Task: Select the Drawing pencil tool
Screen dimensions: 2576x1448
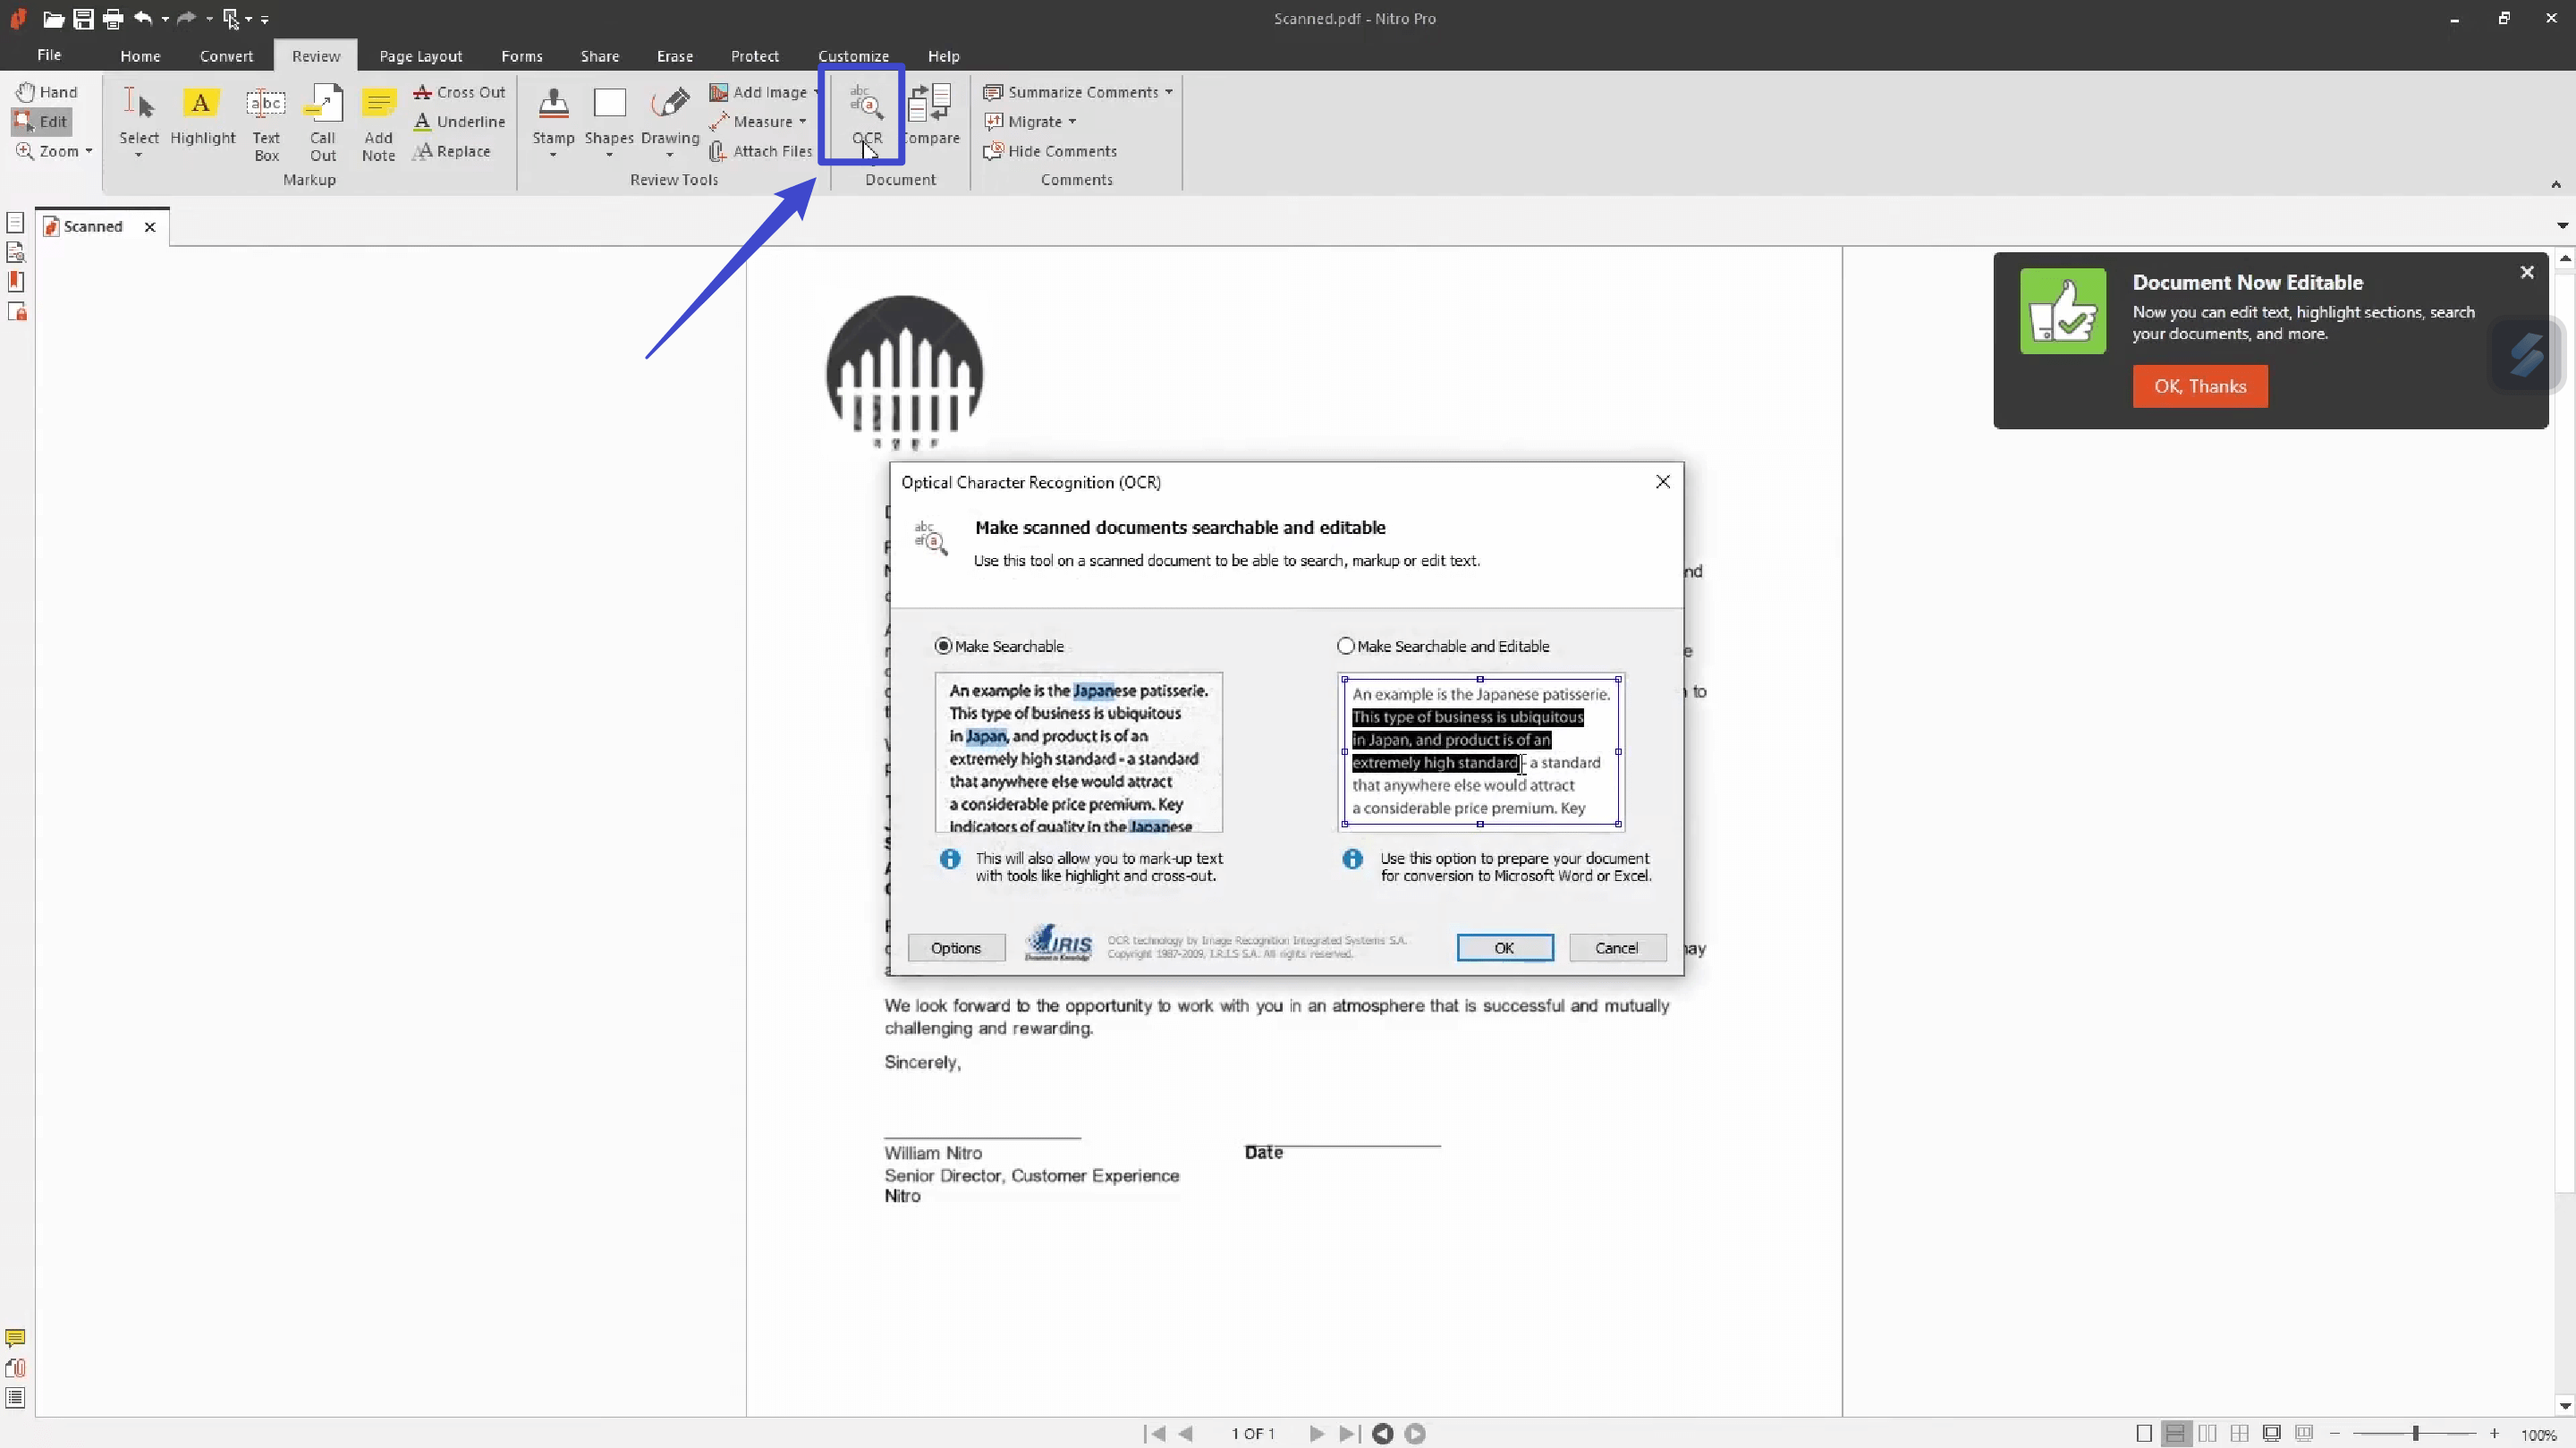Action: coord(670,104)
